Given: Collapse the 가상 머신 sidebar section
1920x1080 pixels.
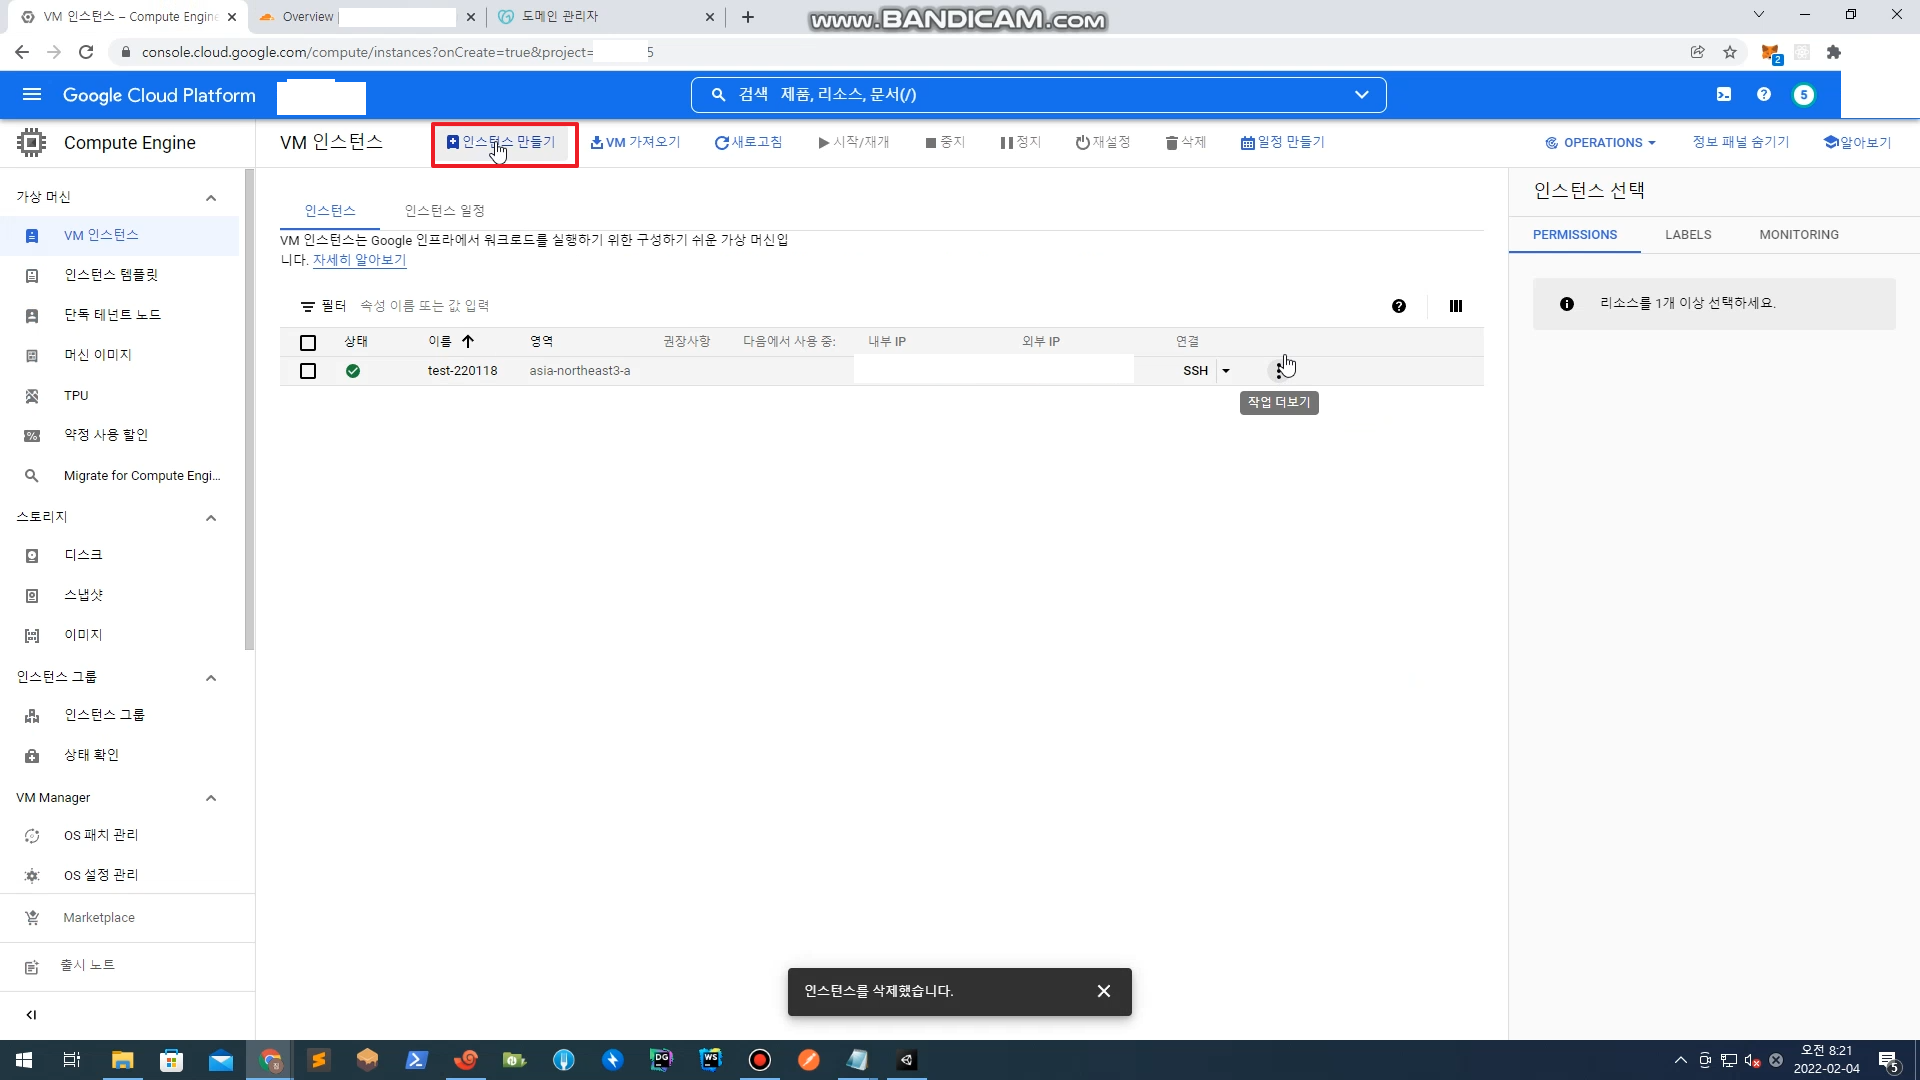Looking at the screenshot, I should [x=210, y=197].
